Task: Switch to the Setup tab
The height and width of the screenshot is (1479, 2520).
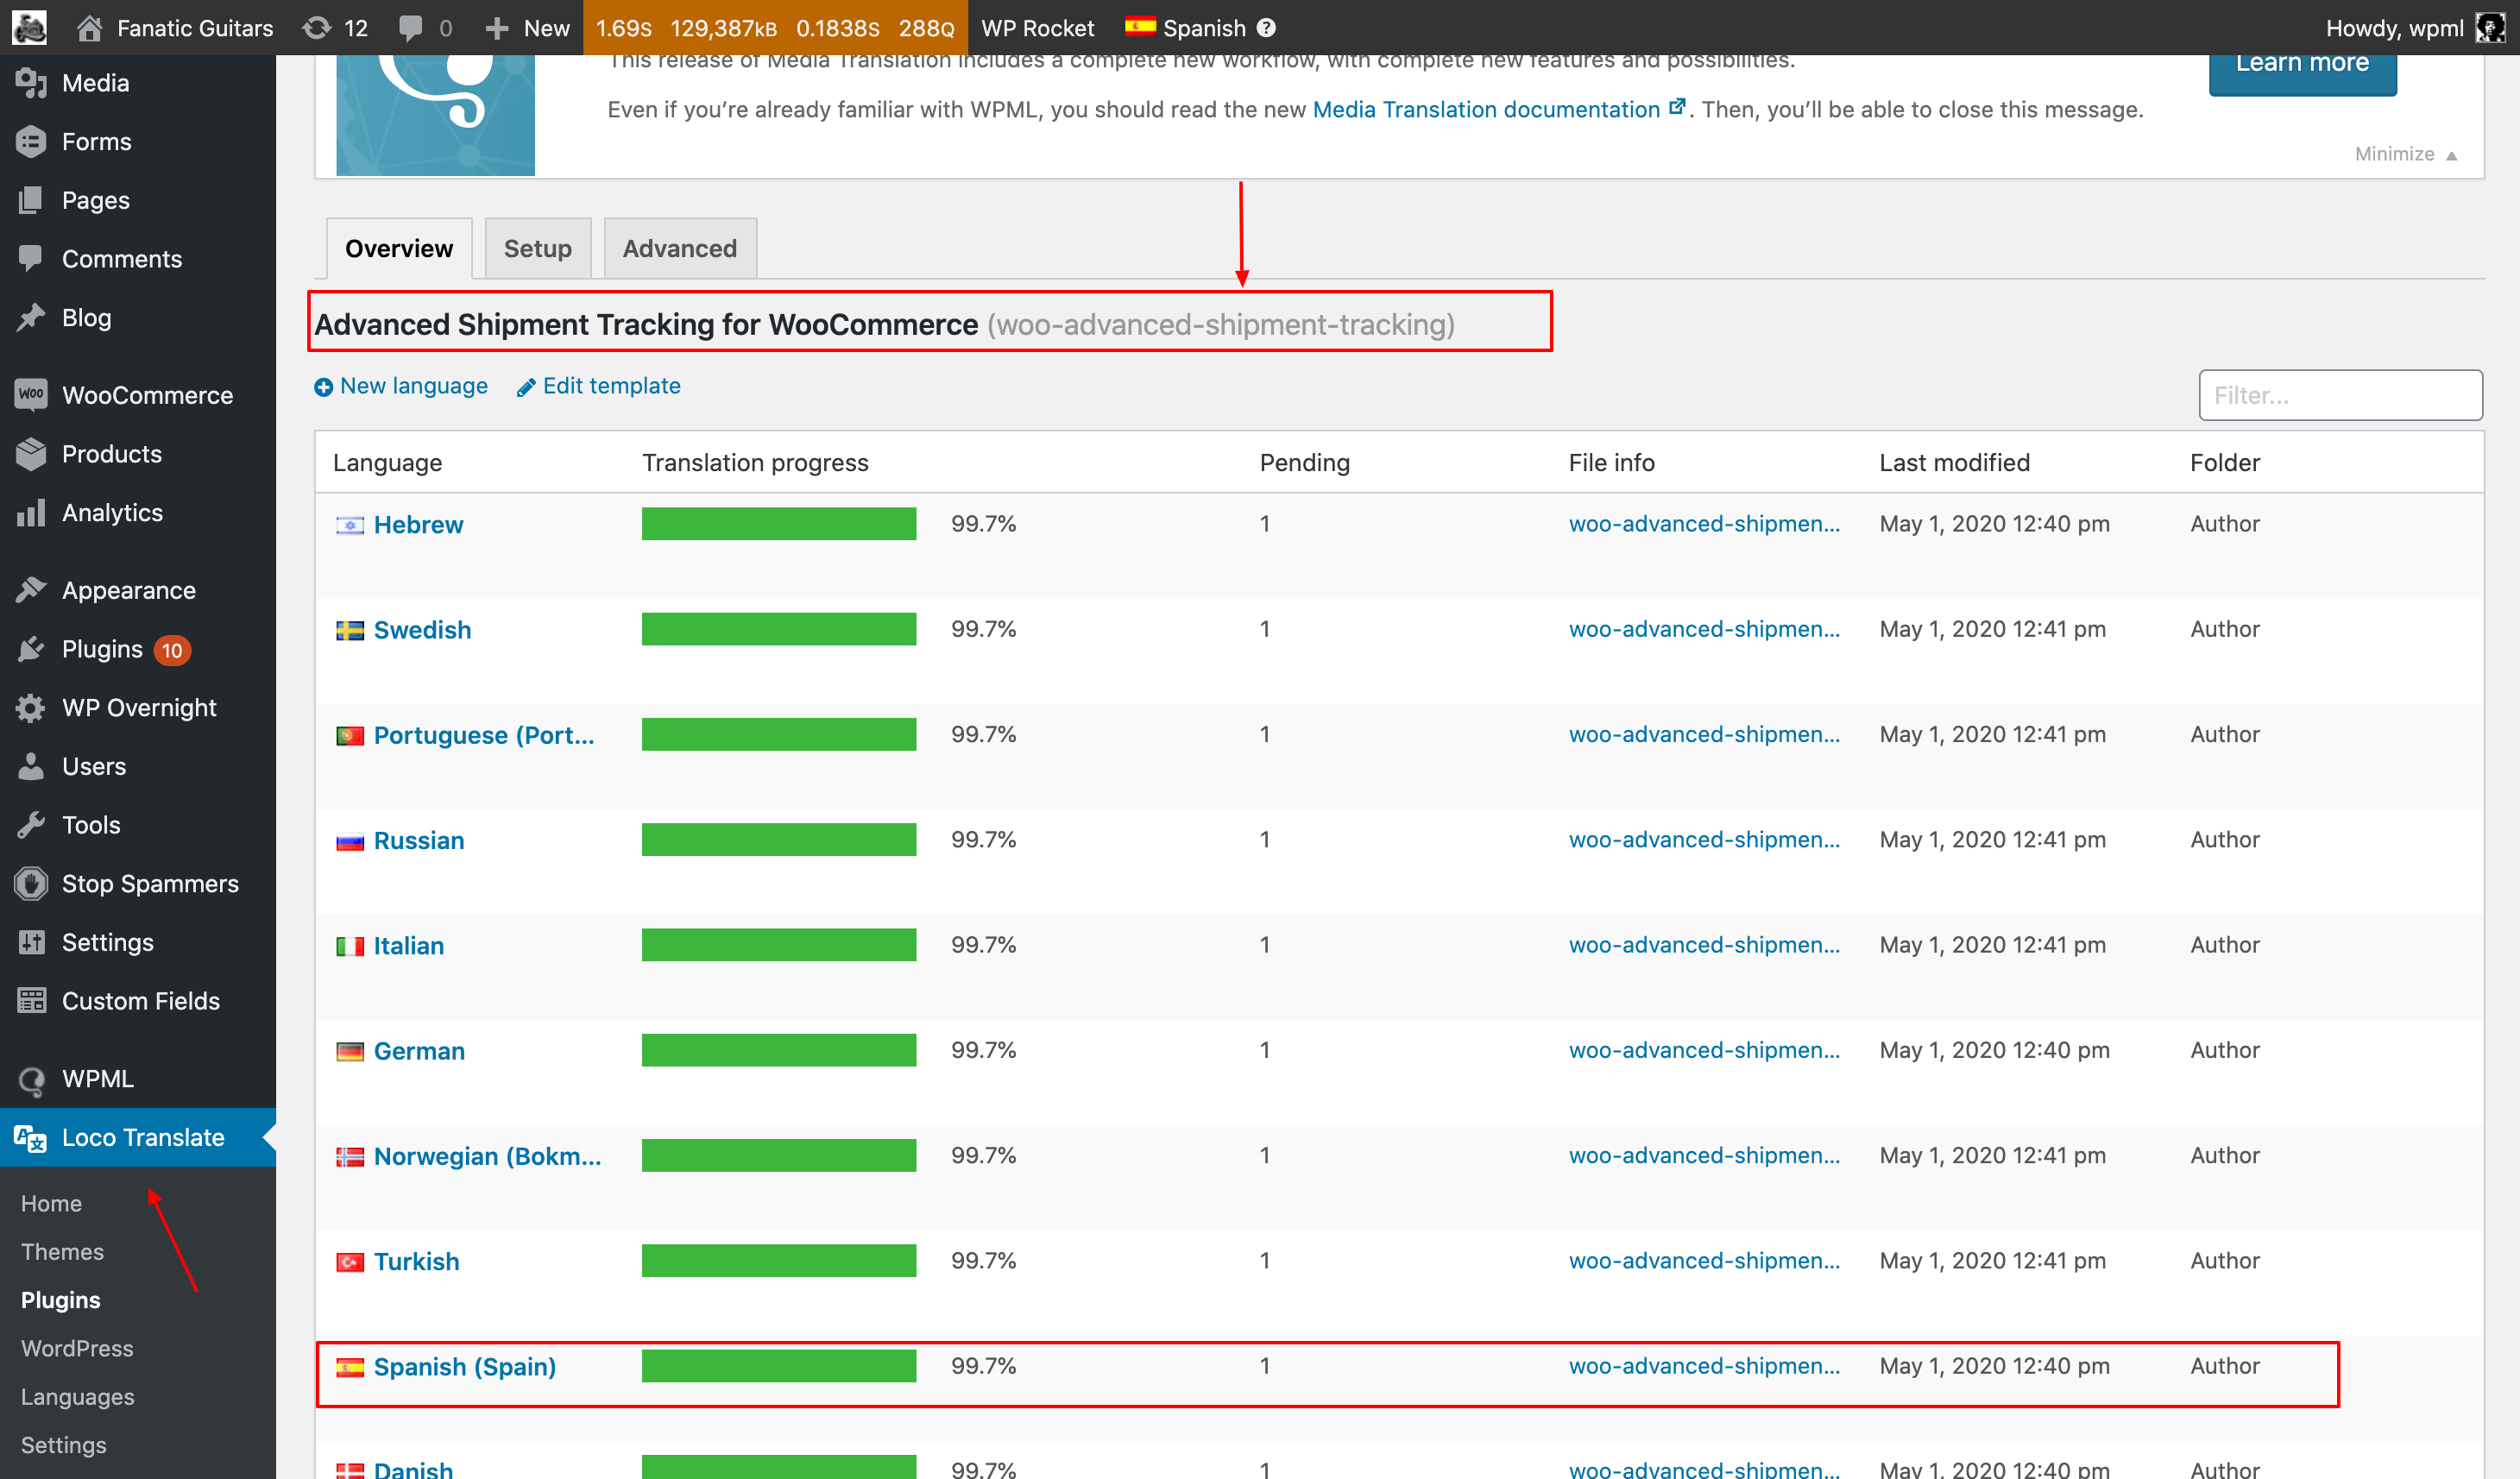Action: click(538, 248)
